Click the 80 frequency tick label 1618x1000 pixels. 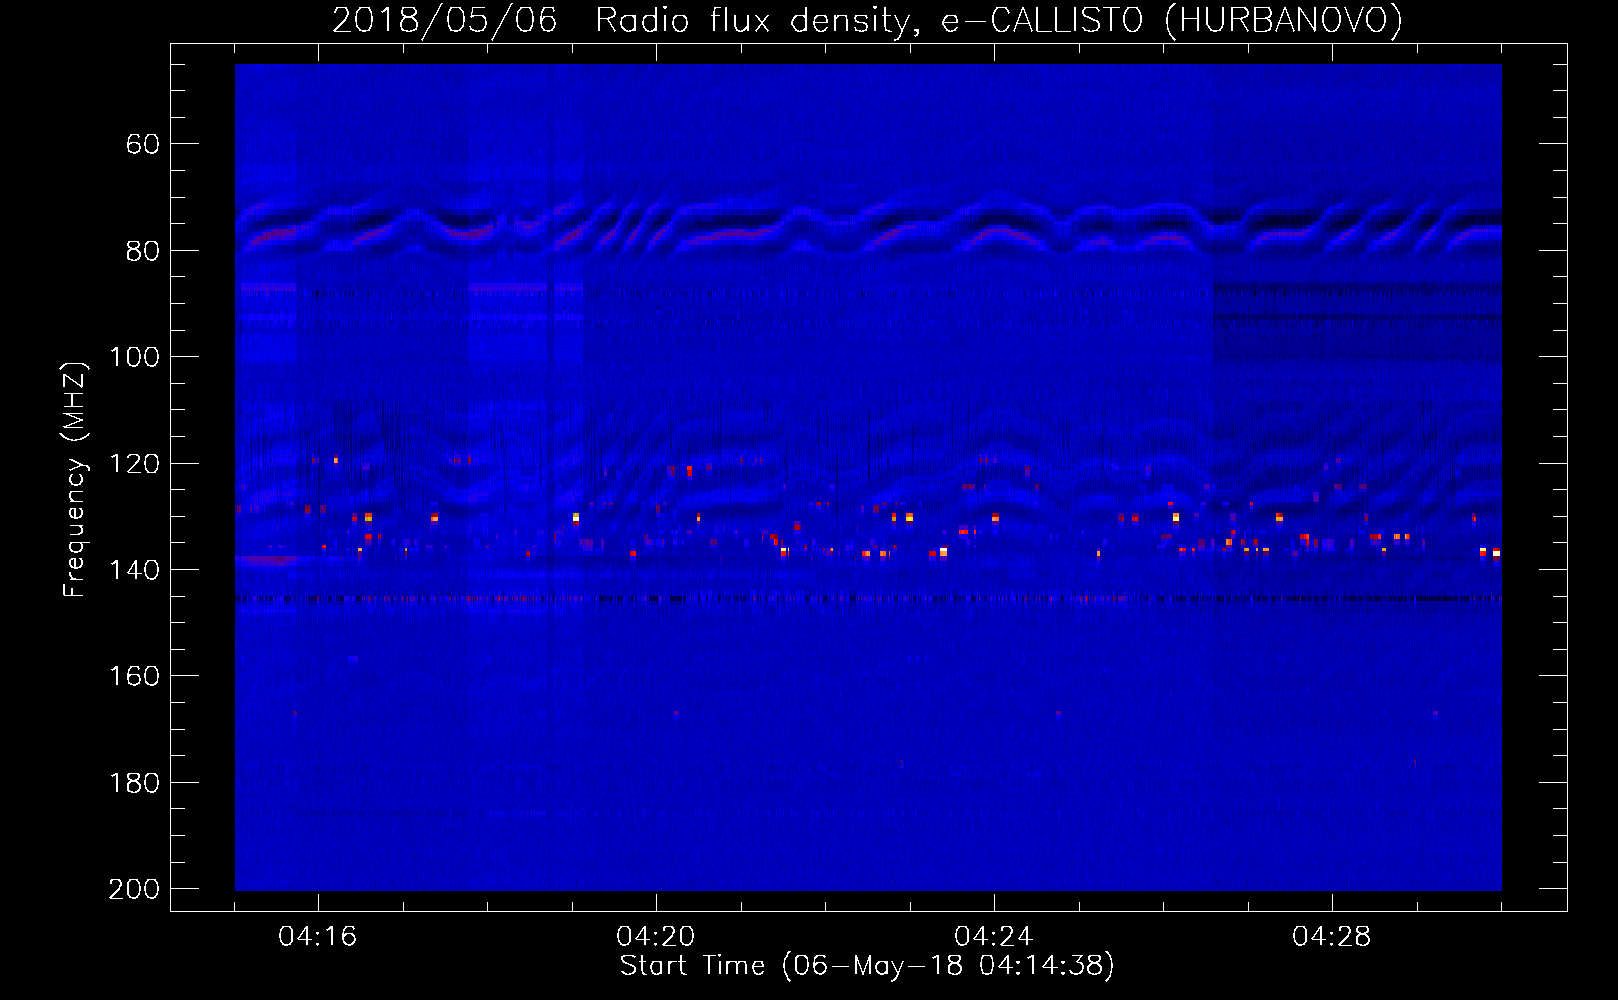[143, 251]
